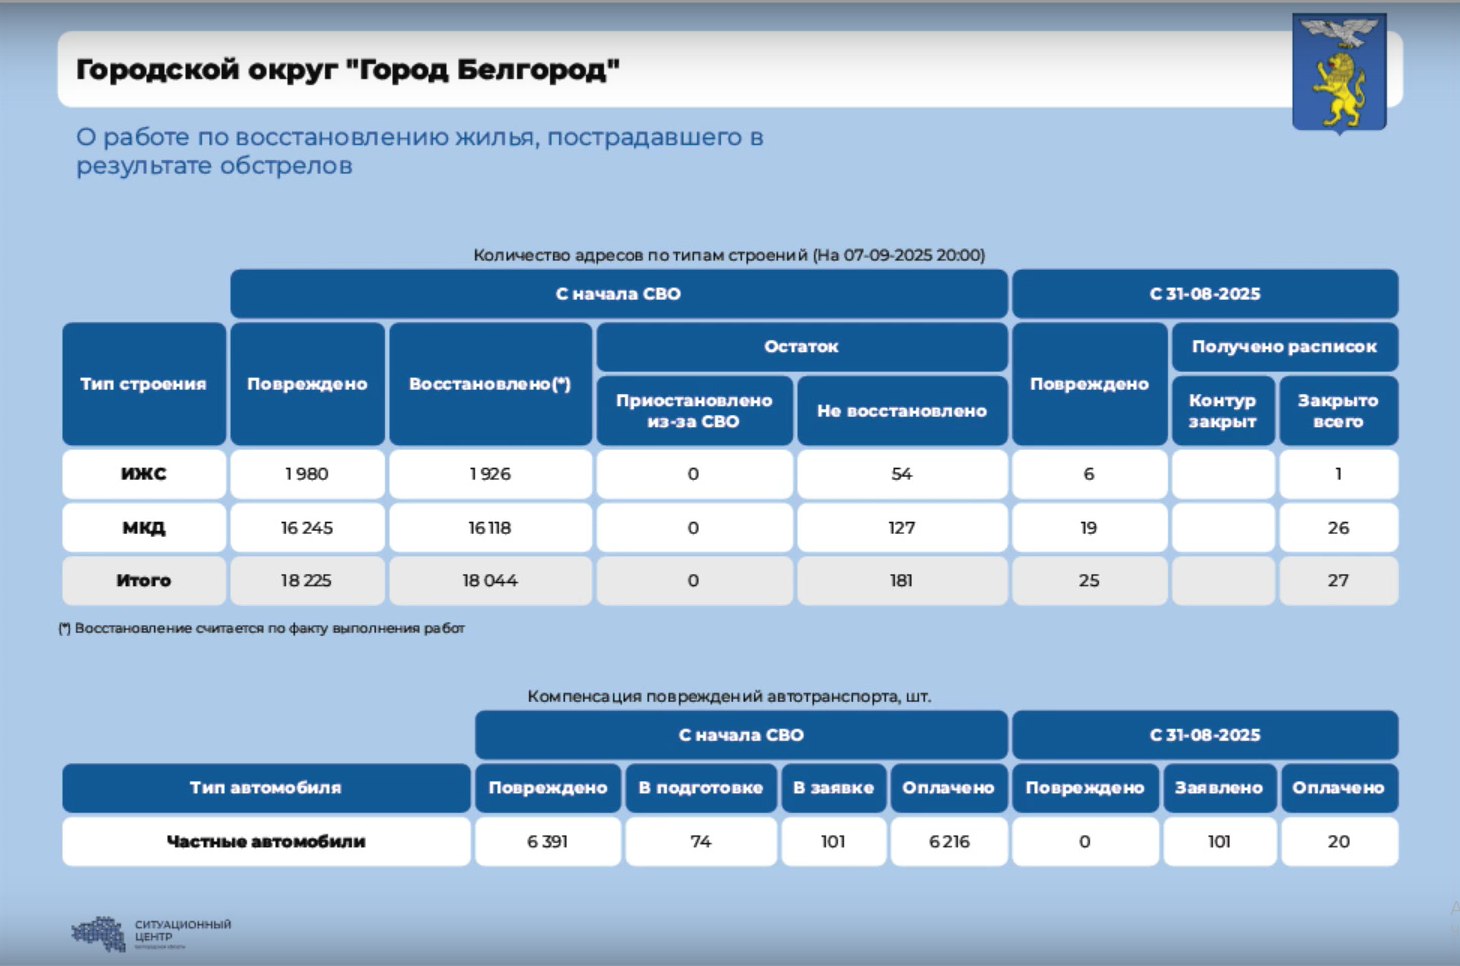The height and width of the screenshot is (966, 1460).
Task: Click 'Приостановлено из-за СВО' column header
Action: 695,410
